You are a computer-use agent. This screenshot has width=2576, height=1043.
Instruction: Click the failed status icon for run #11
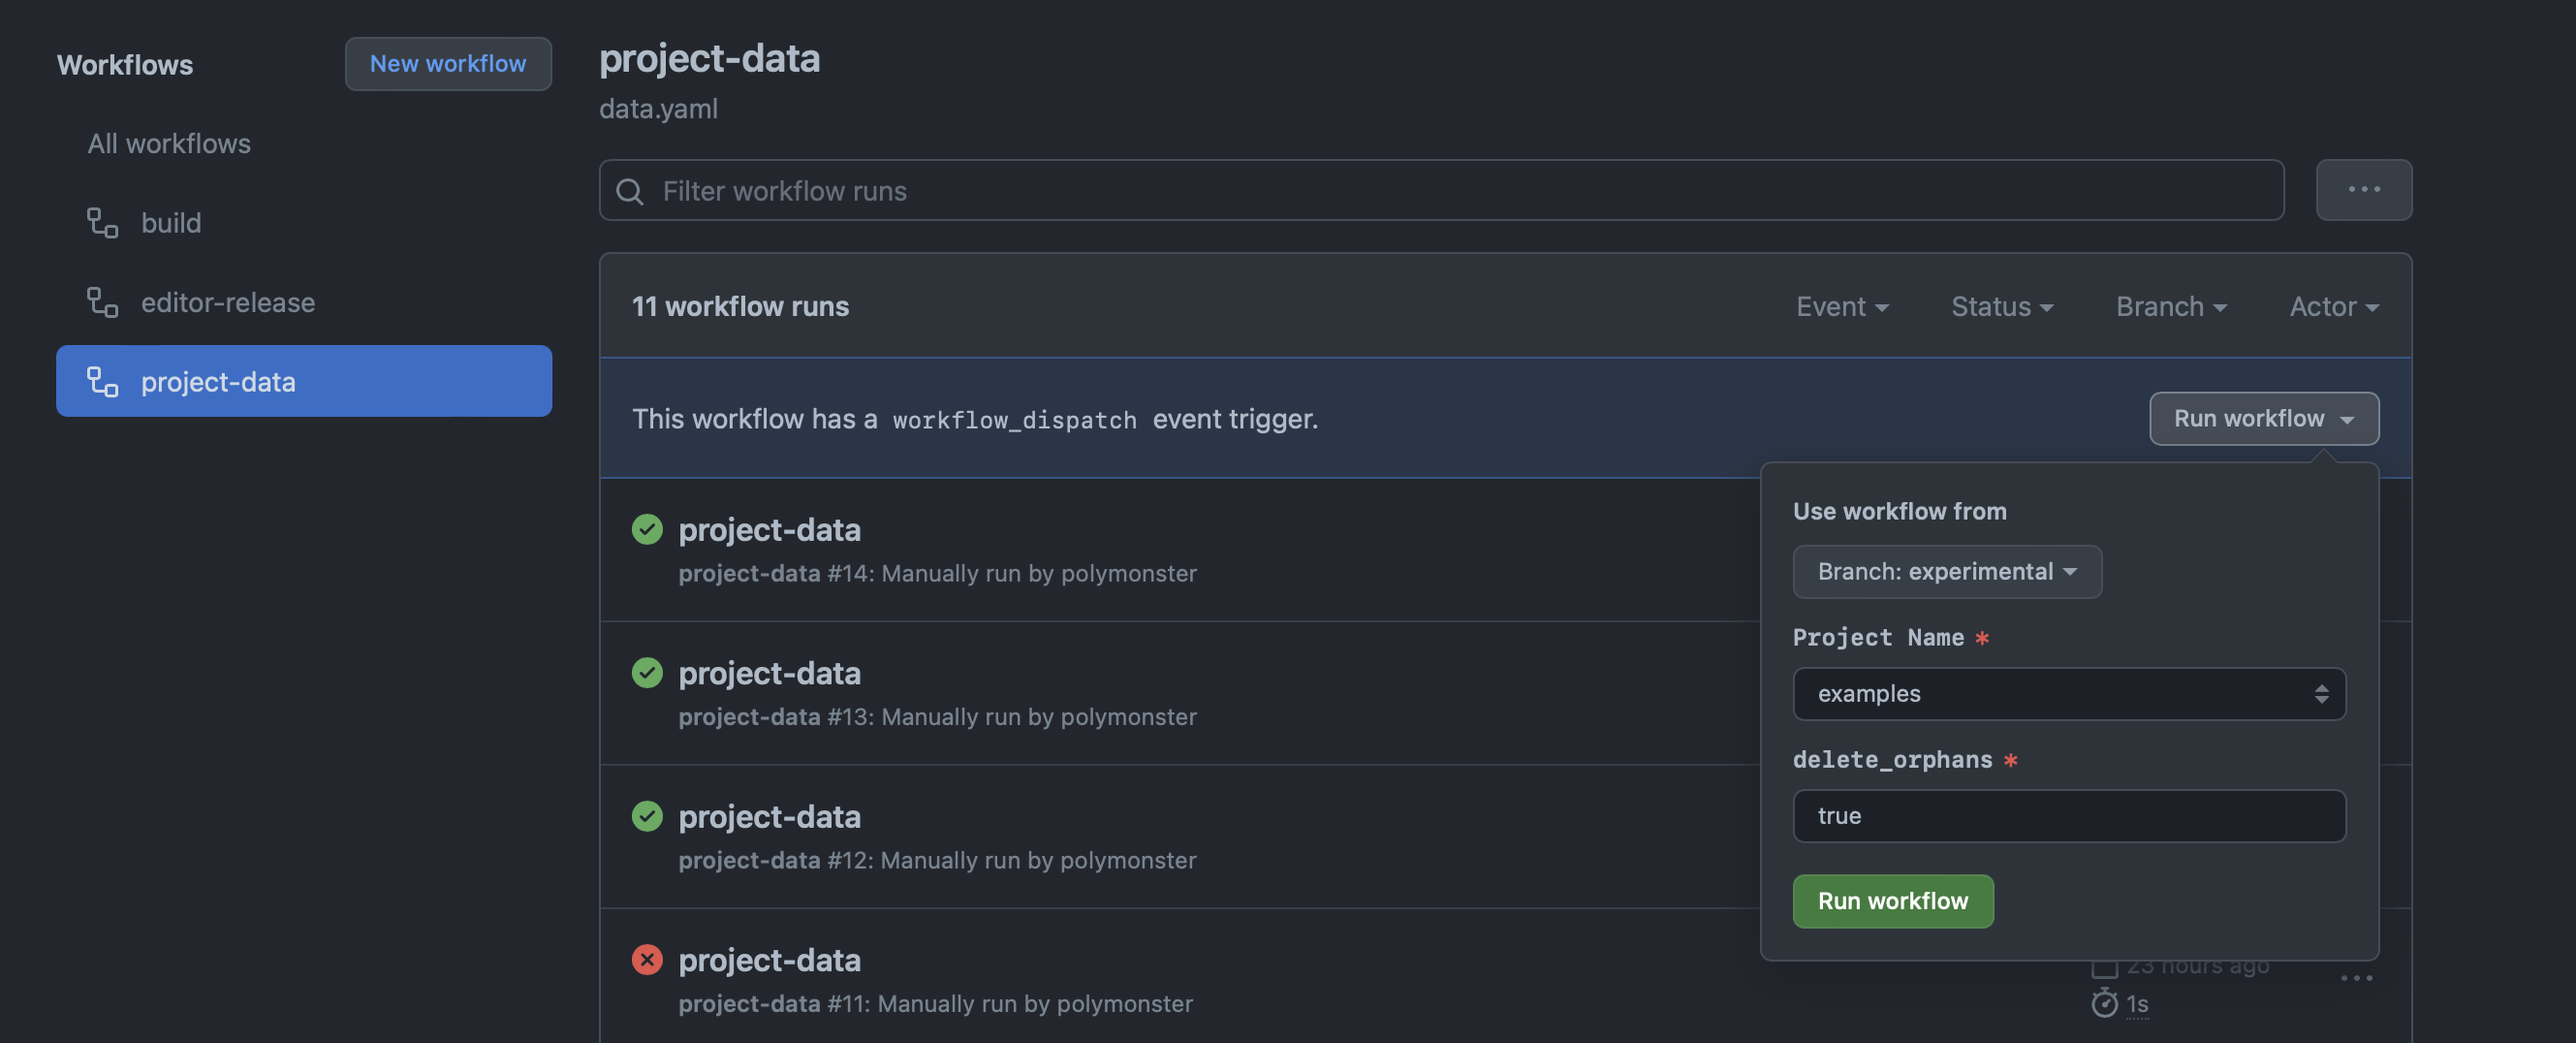tap(647, 960)
